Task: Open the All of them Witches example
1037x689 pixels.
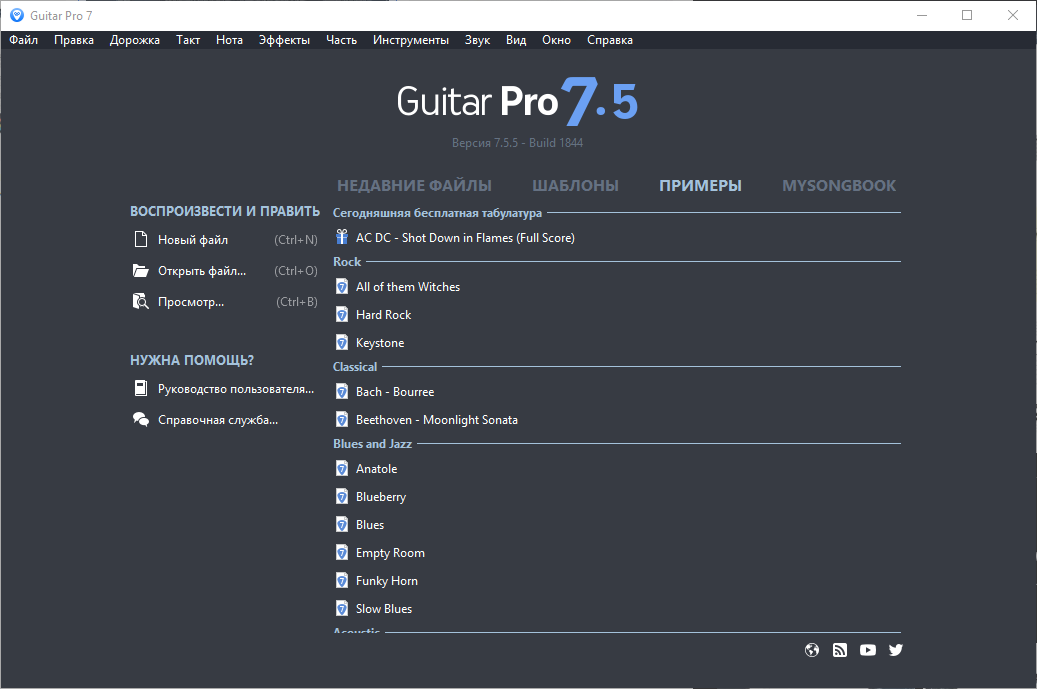Action: (407, 286)
